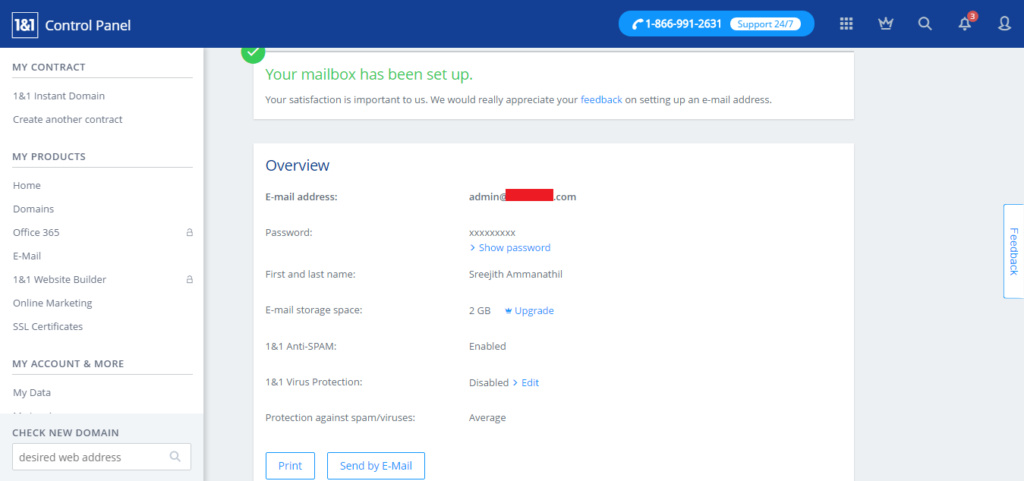Open the side Feedback tab

point(1013,251)
